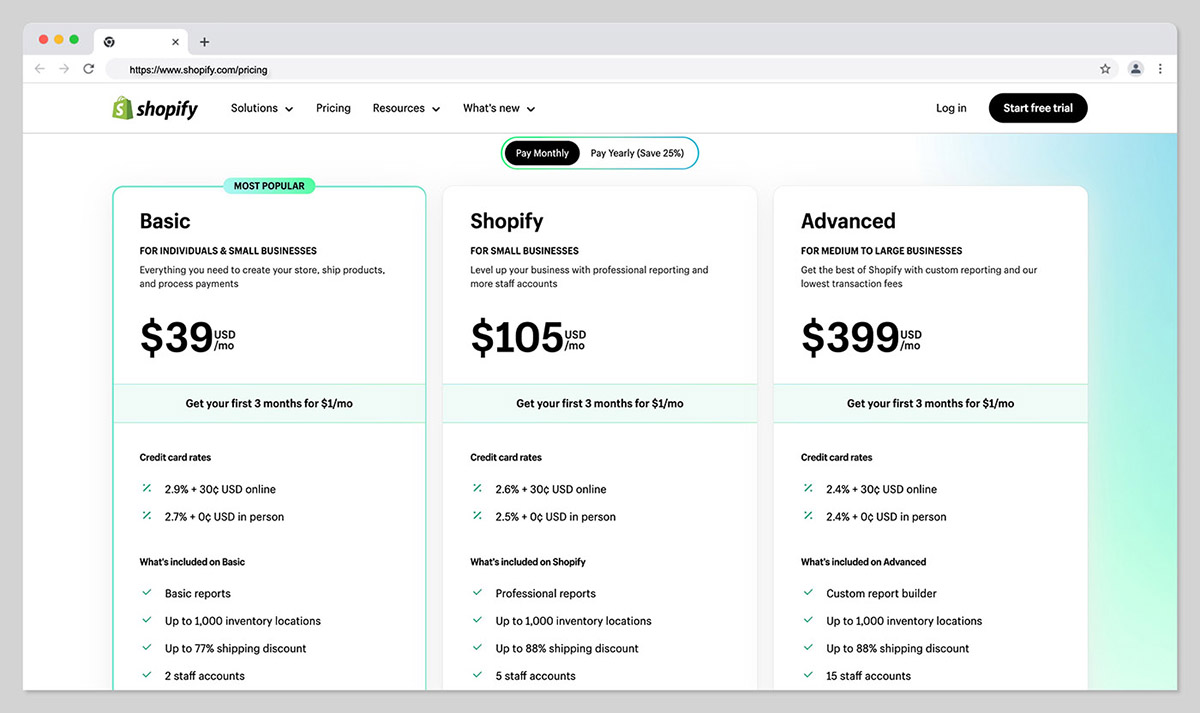
Task: Keep Pay Monthly billing selected
Action: [541, 152]
